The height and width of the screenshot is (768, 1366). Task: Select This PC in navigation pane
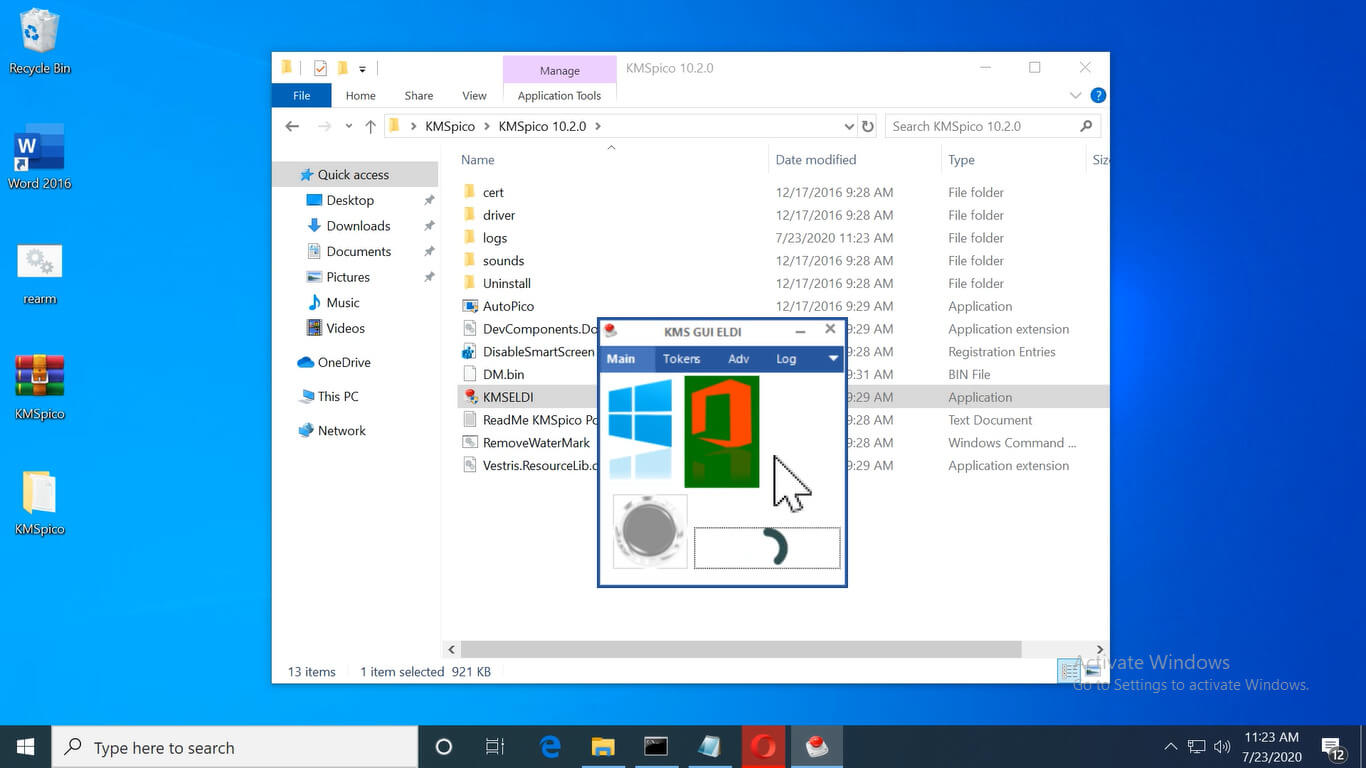(x=338, y=396)
